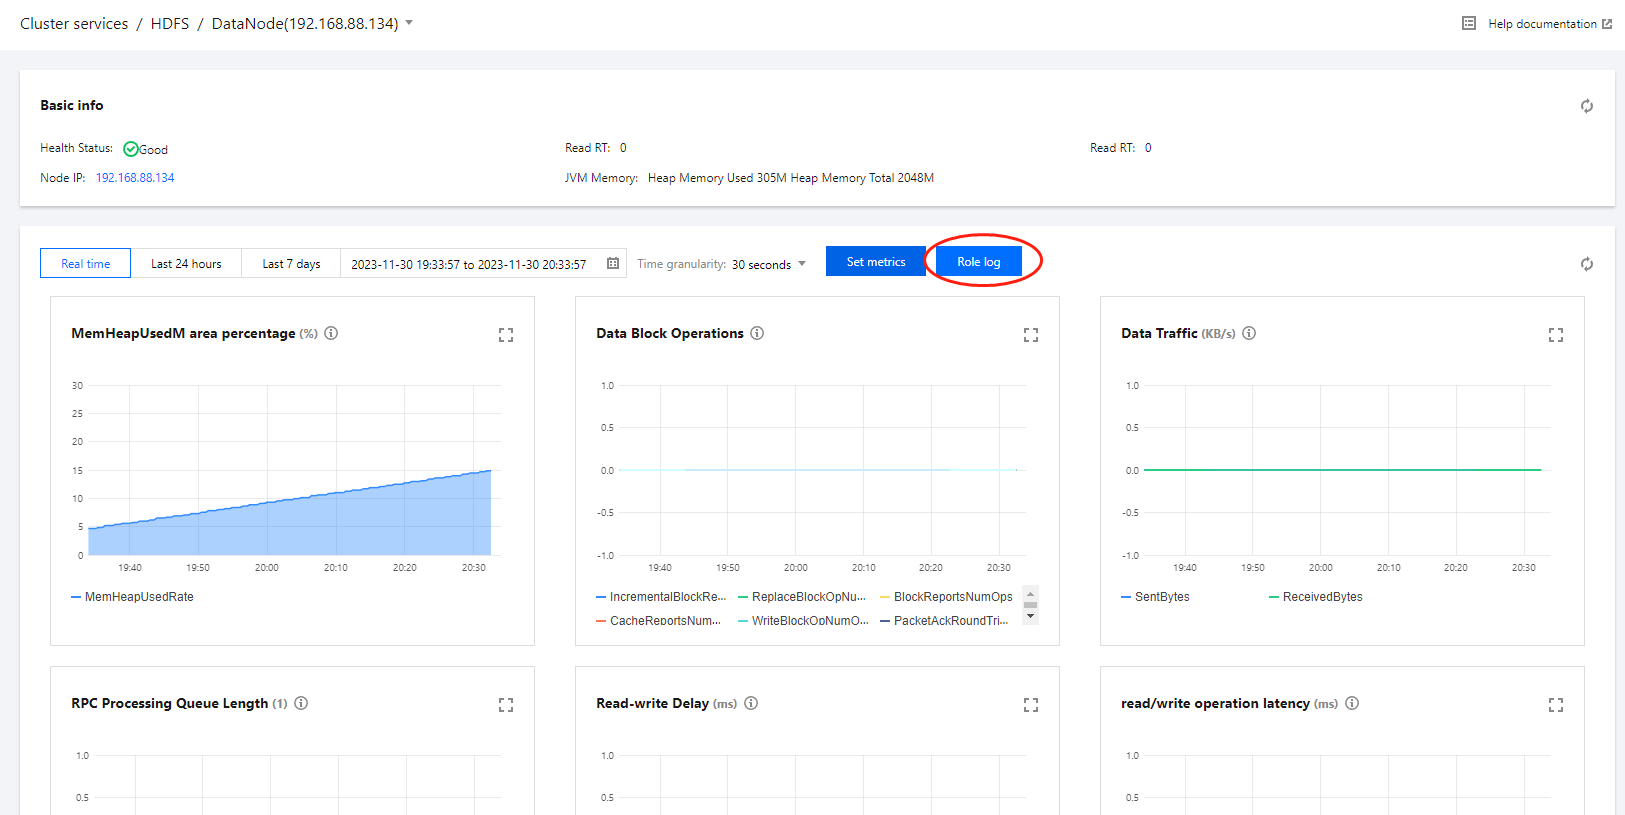Click the Set metrics button
The width and height of the screenshot is (1625, 815).
[x=875, y=262]
